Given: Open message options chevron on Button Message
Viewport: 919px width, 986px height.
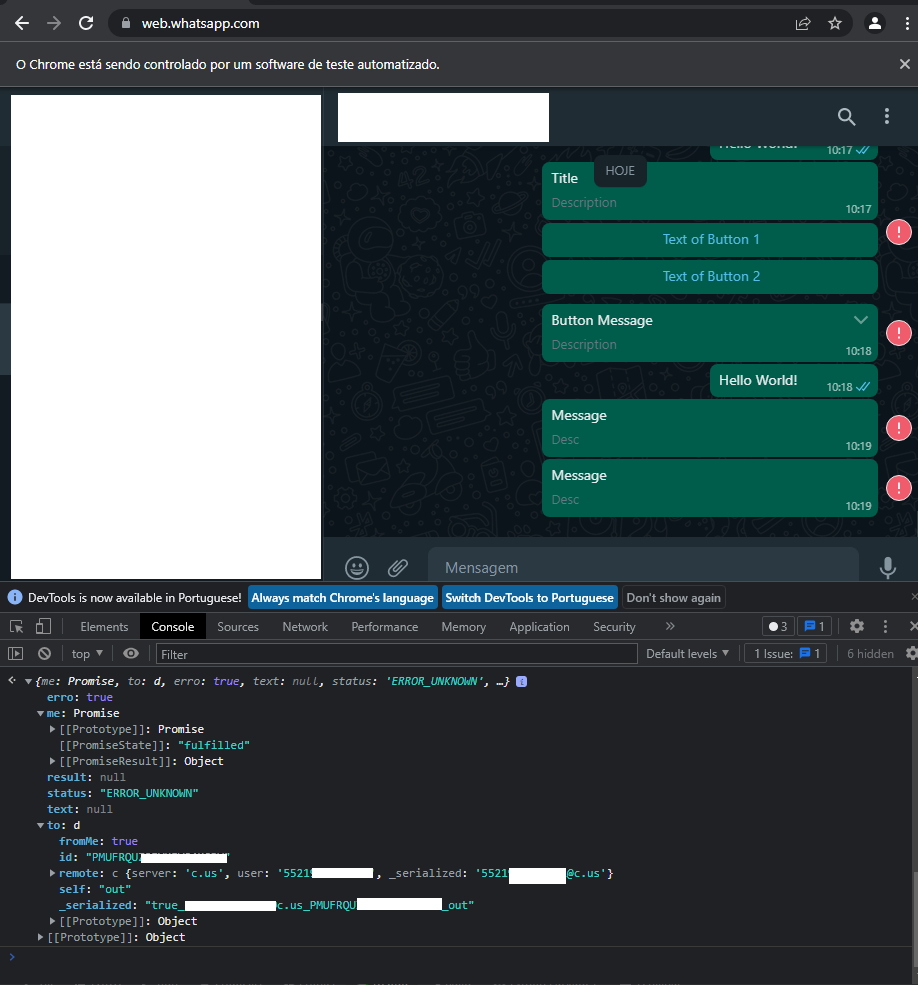Looking at the screenshot, I should click(x=861, y=320).
